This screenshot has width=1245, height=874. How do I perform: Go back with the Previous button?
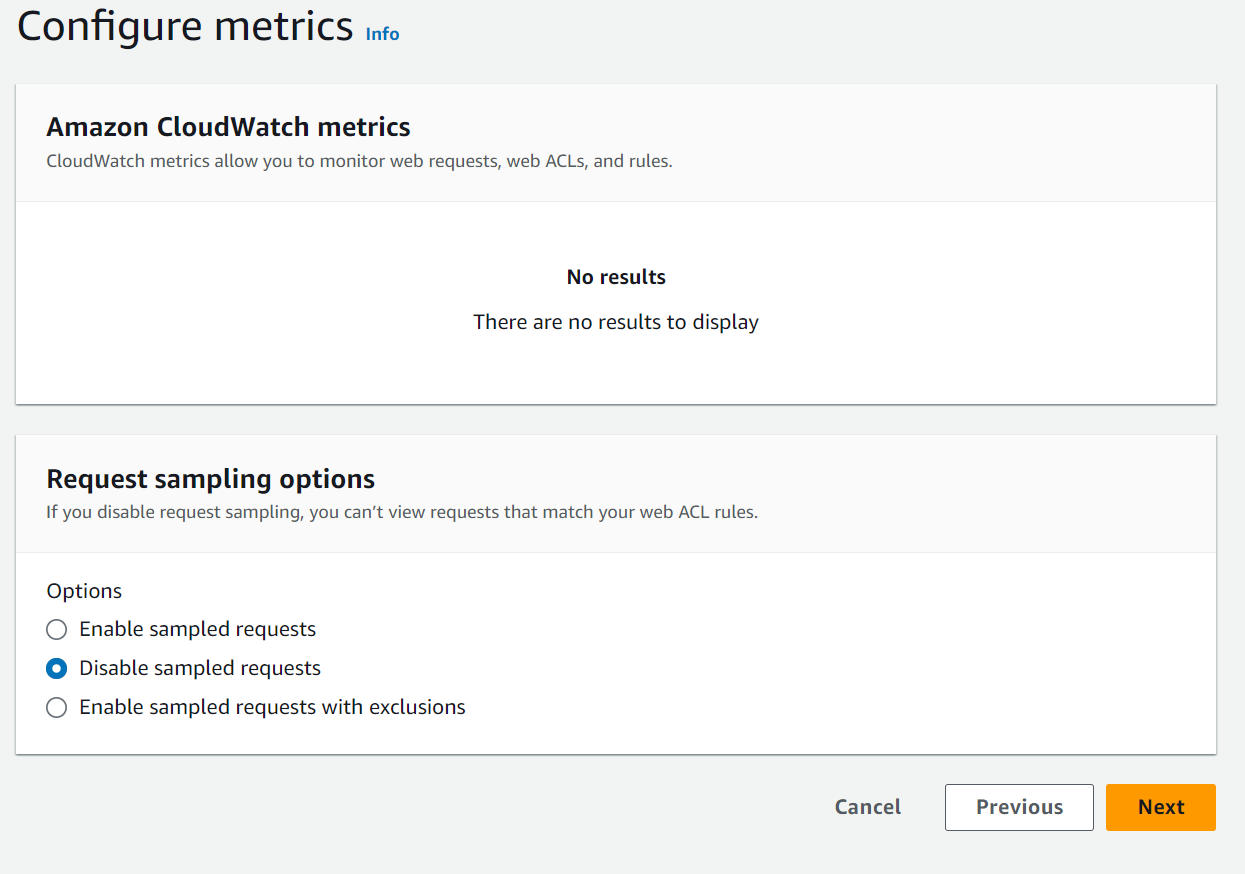(1019, 807)
